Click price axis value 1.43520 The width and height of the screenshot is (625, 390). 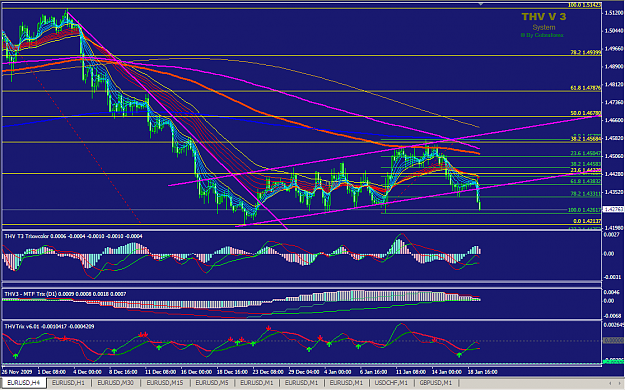coord(614,192)
